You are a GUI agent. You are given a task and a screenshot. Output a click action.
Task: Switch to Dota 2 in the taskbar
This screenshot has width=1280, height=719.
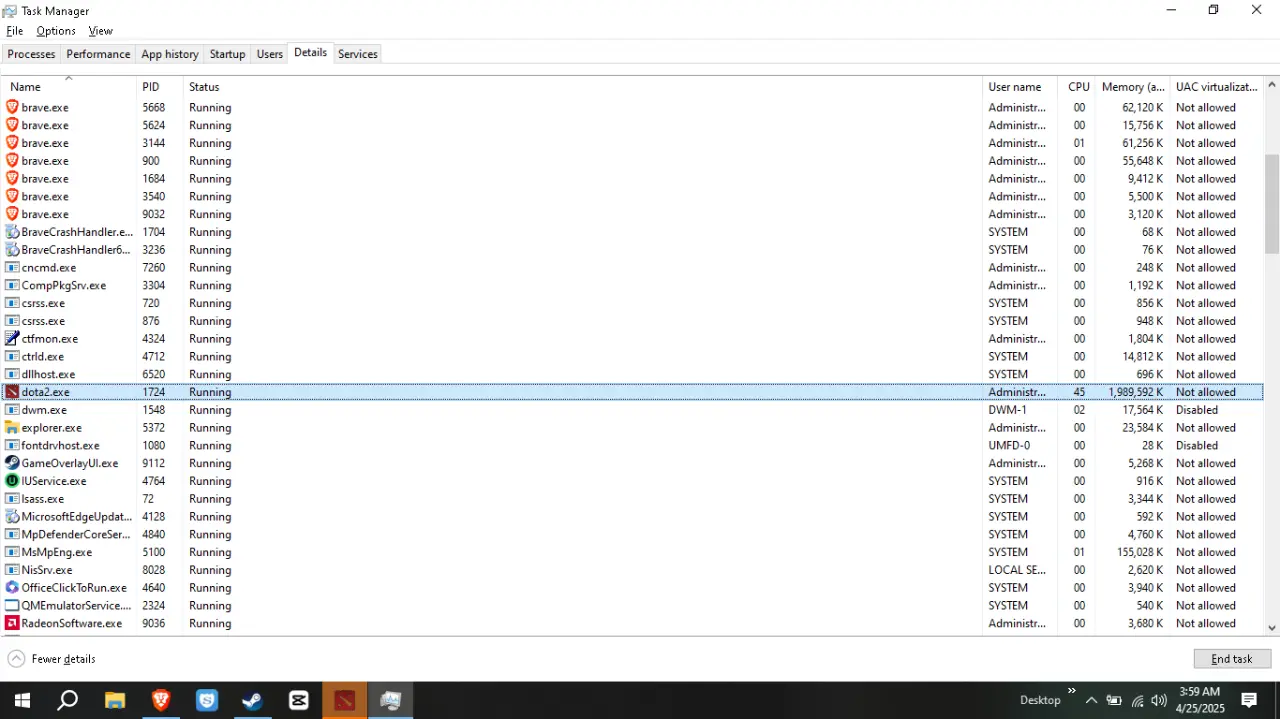[344, 700]
